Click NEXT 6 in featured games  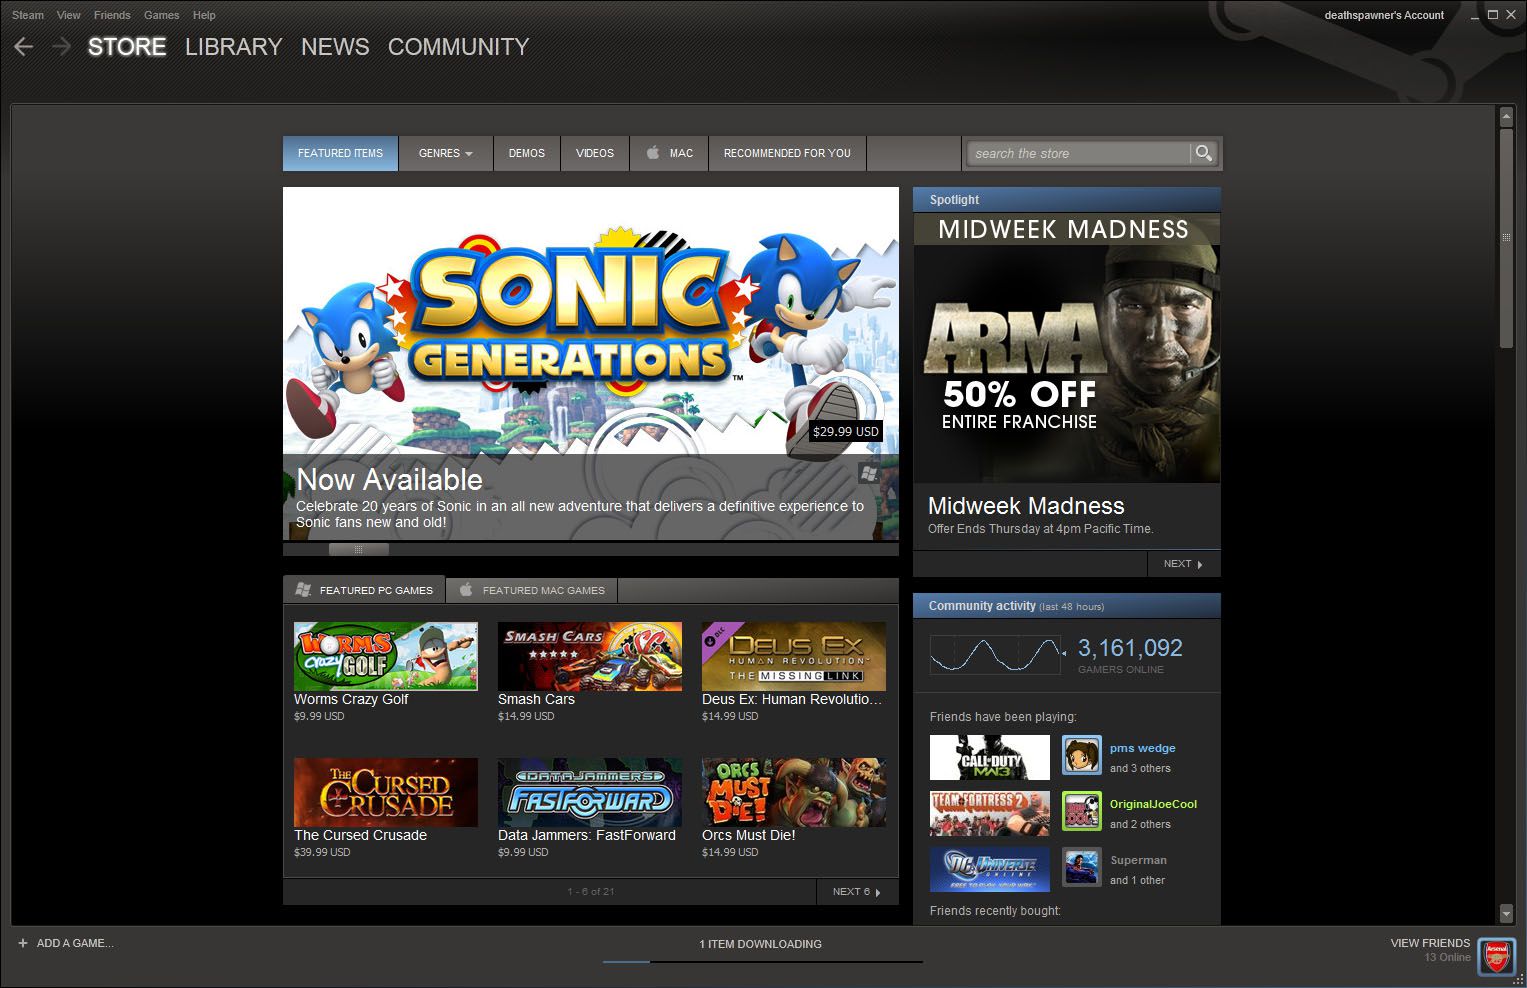click(x=858, y=892)
